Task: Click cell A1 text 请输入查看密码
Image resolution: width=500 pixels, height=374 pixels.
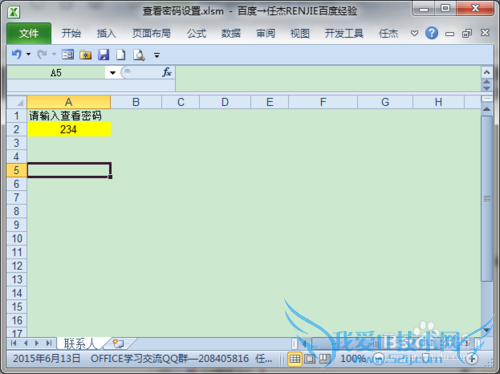Action: (x=65, y=116)
